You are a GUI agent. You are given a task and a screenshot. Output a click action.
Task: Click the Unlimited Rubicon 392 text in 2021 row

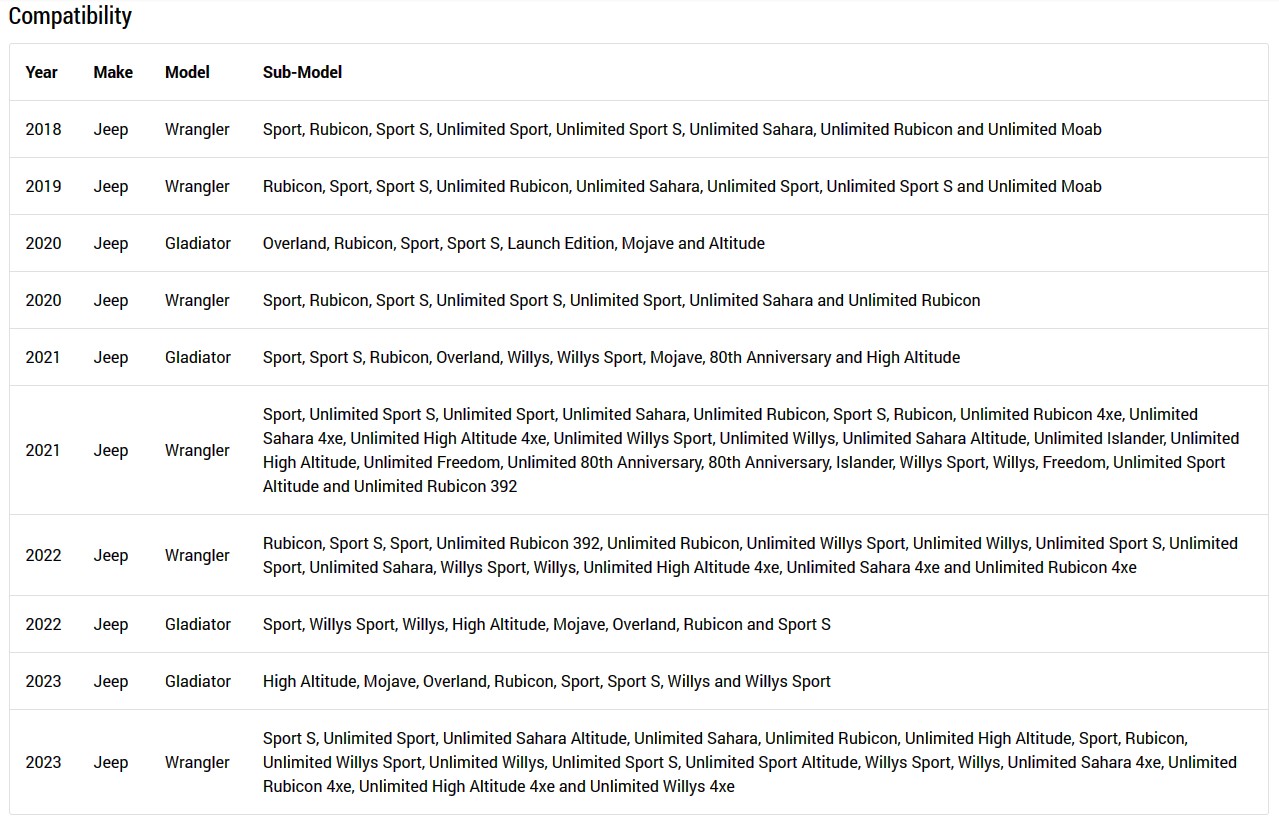pyautogui.click(x=436, y=486)
